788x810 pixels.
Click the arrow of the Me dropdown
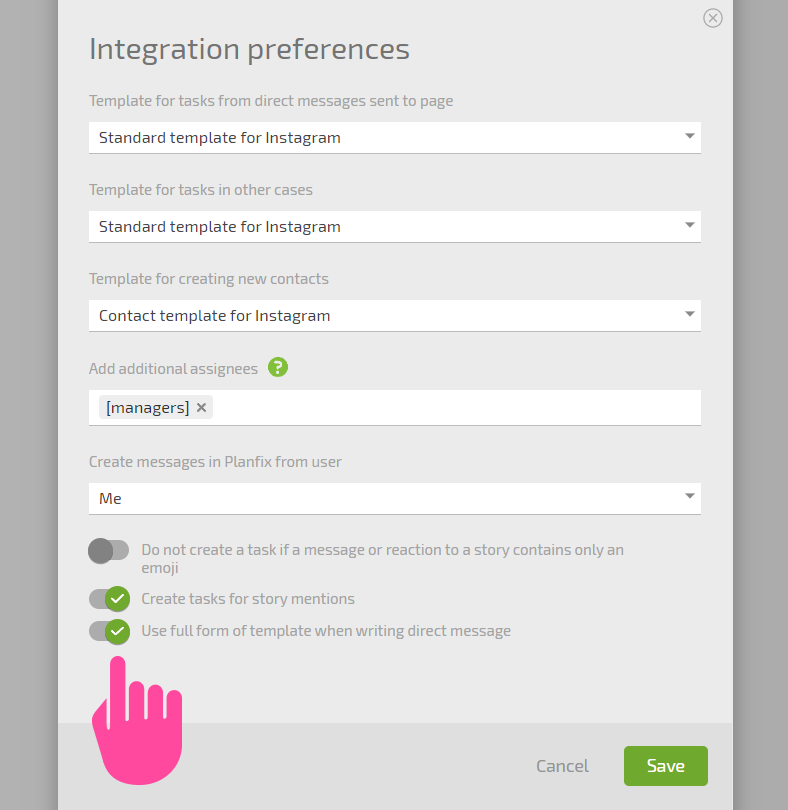(689, 496)
